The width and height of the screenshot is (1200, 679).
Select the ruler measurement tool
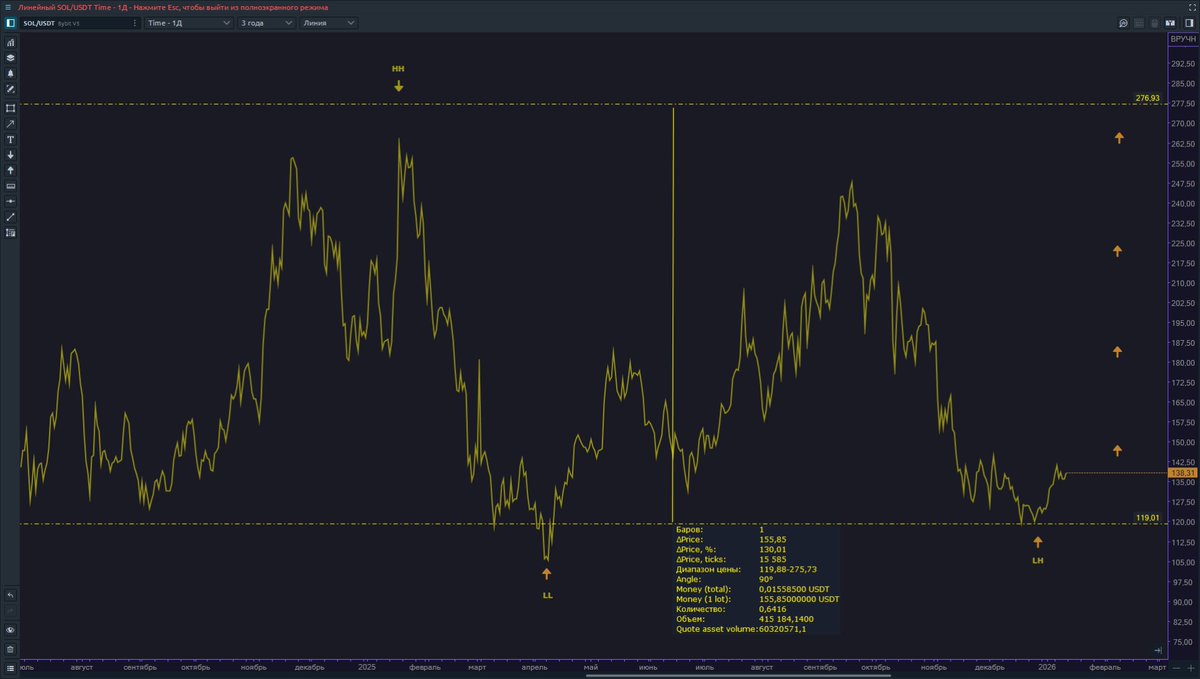10,186
